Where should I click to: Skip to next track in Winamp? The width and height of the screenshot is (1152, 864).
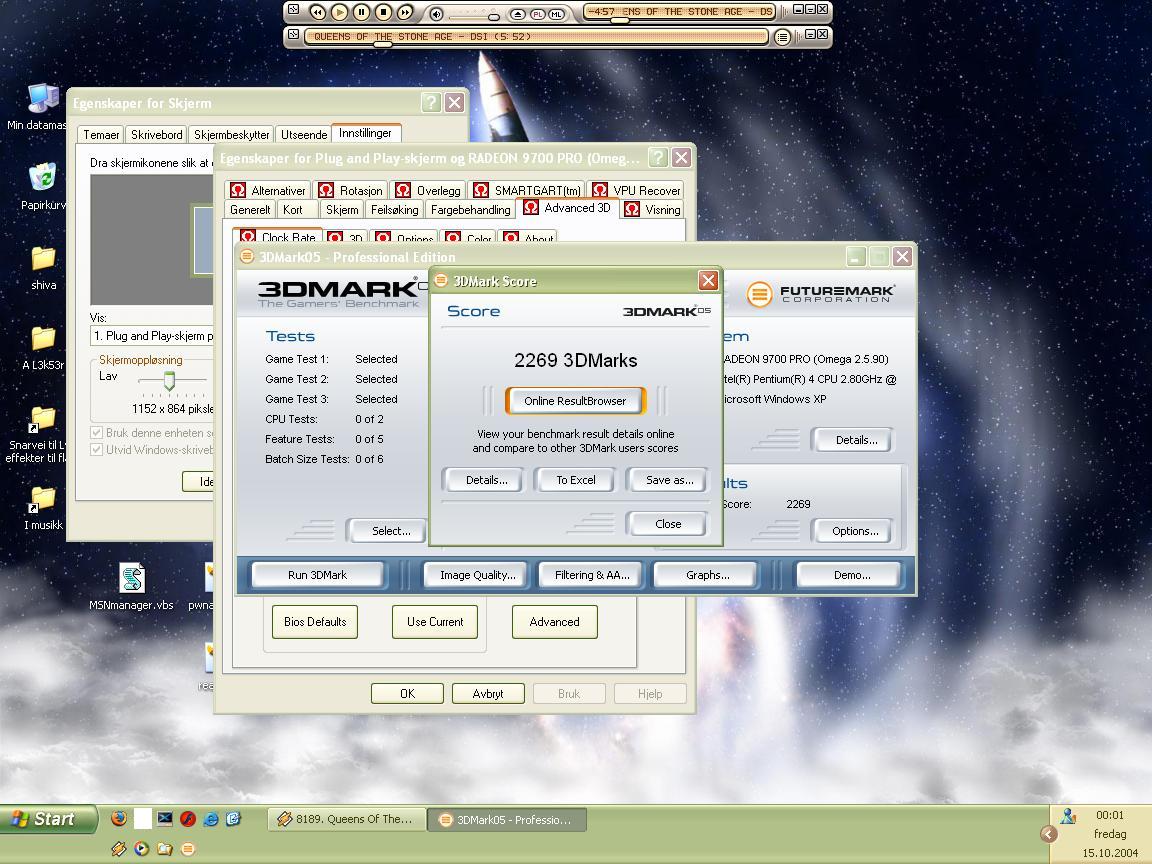coord(405,12)
